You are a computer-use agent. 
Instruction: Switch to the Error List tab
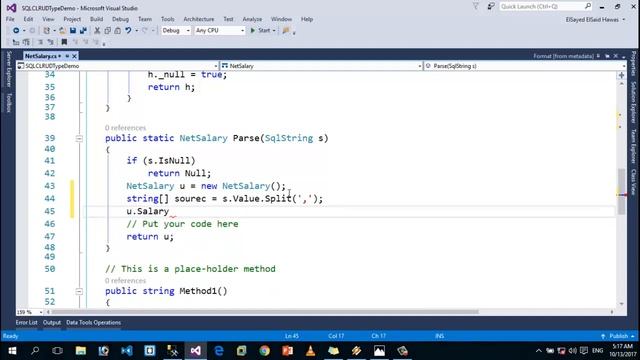click(27, 322)
